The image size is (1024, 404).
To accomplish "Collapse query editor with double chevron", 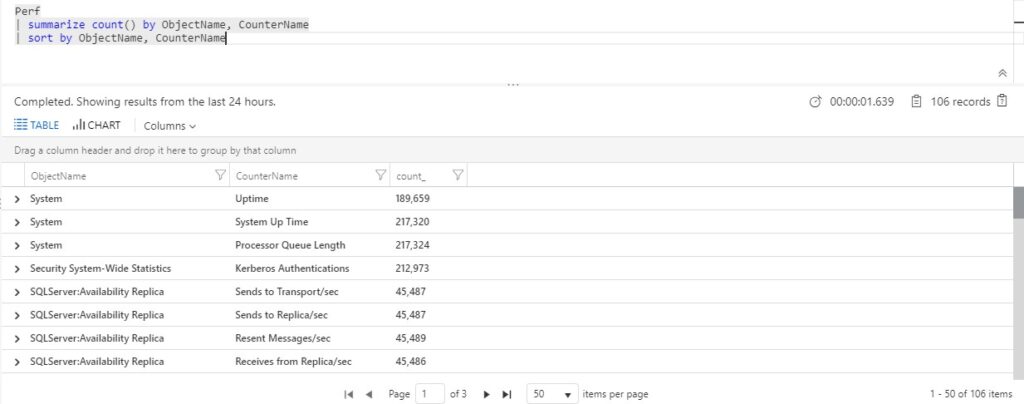I will coord(1002,73).
